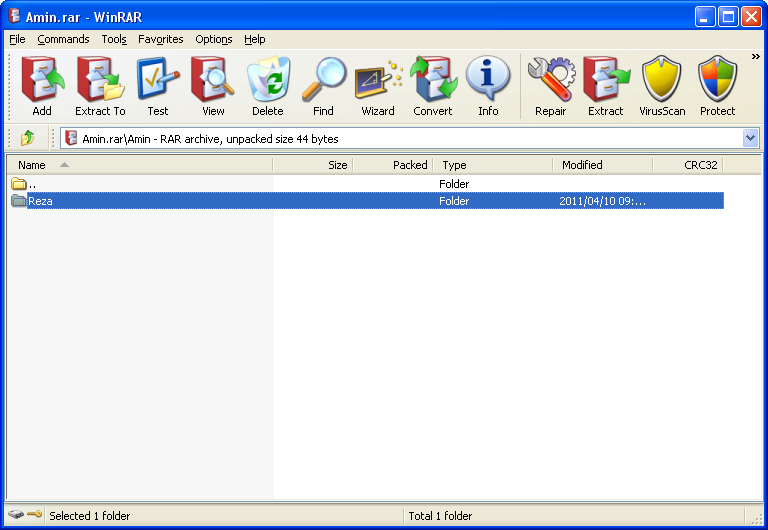Go up one folder level
The height and width of the screenshot is (530, 768).
(27, 138)
